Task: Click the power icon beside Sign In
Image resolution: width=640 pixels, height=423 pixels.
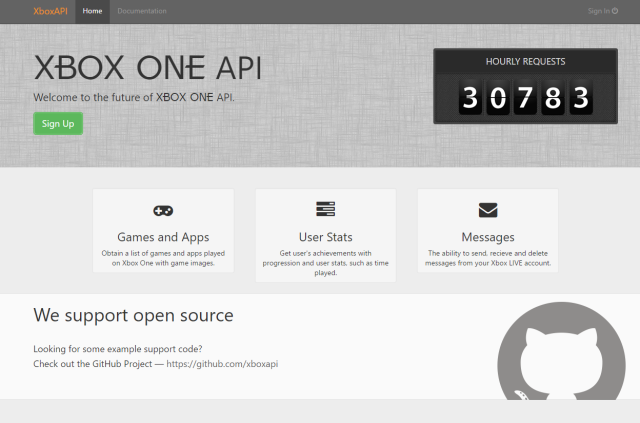Action: [615, 11]
